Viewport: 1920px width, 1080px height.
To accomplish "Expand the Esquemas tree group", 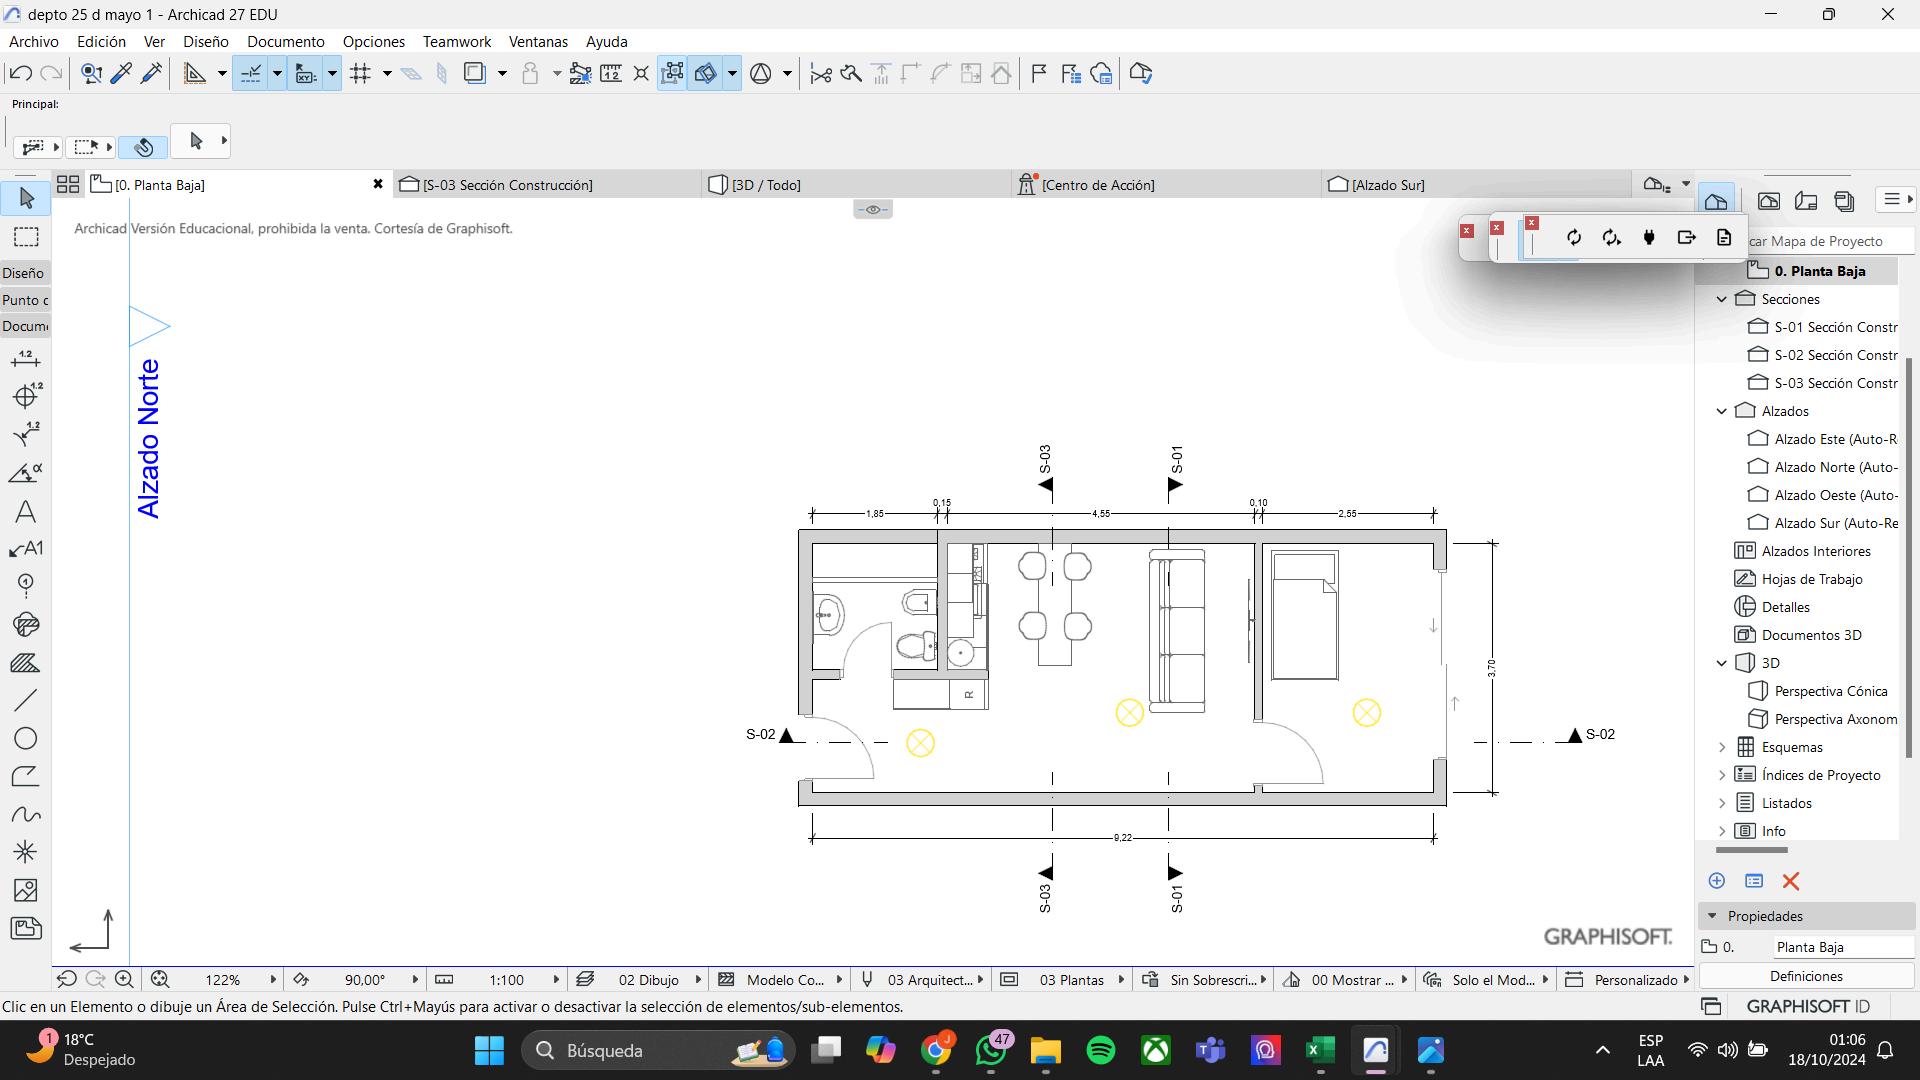I will pyautogui.click(x=1721, y=747).
